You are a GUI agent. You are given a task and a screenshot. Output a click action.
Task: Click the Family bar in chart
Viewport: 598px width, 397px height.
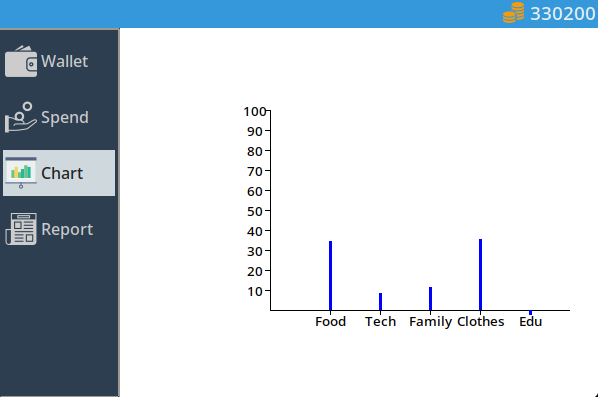431,298
